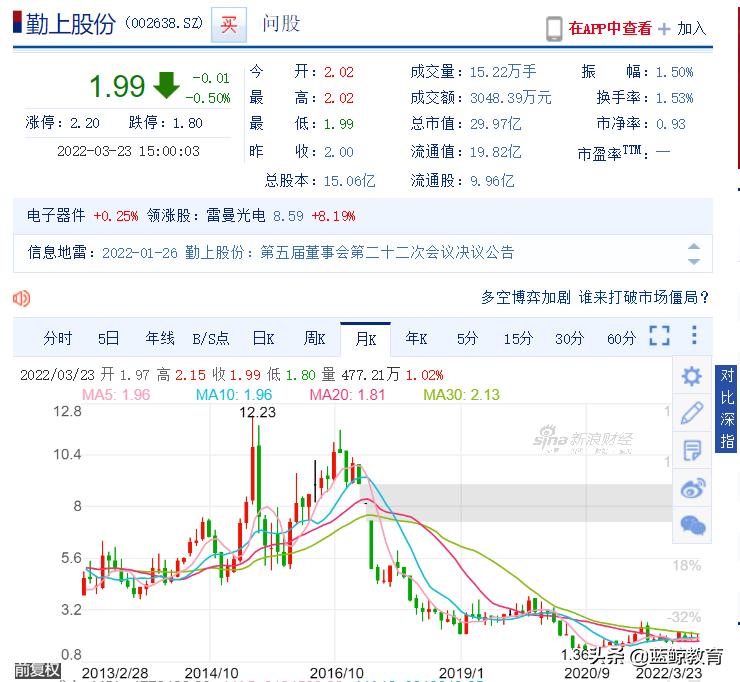Click the fullscreen expand chart icon
740x682 pixels.
pyautogui.click(x=659, y=336)
